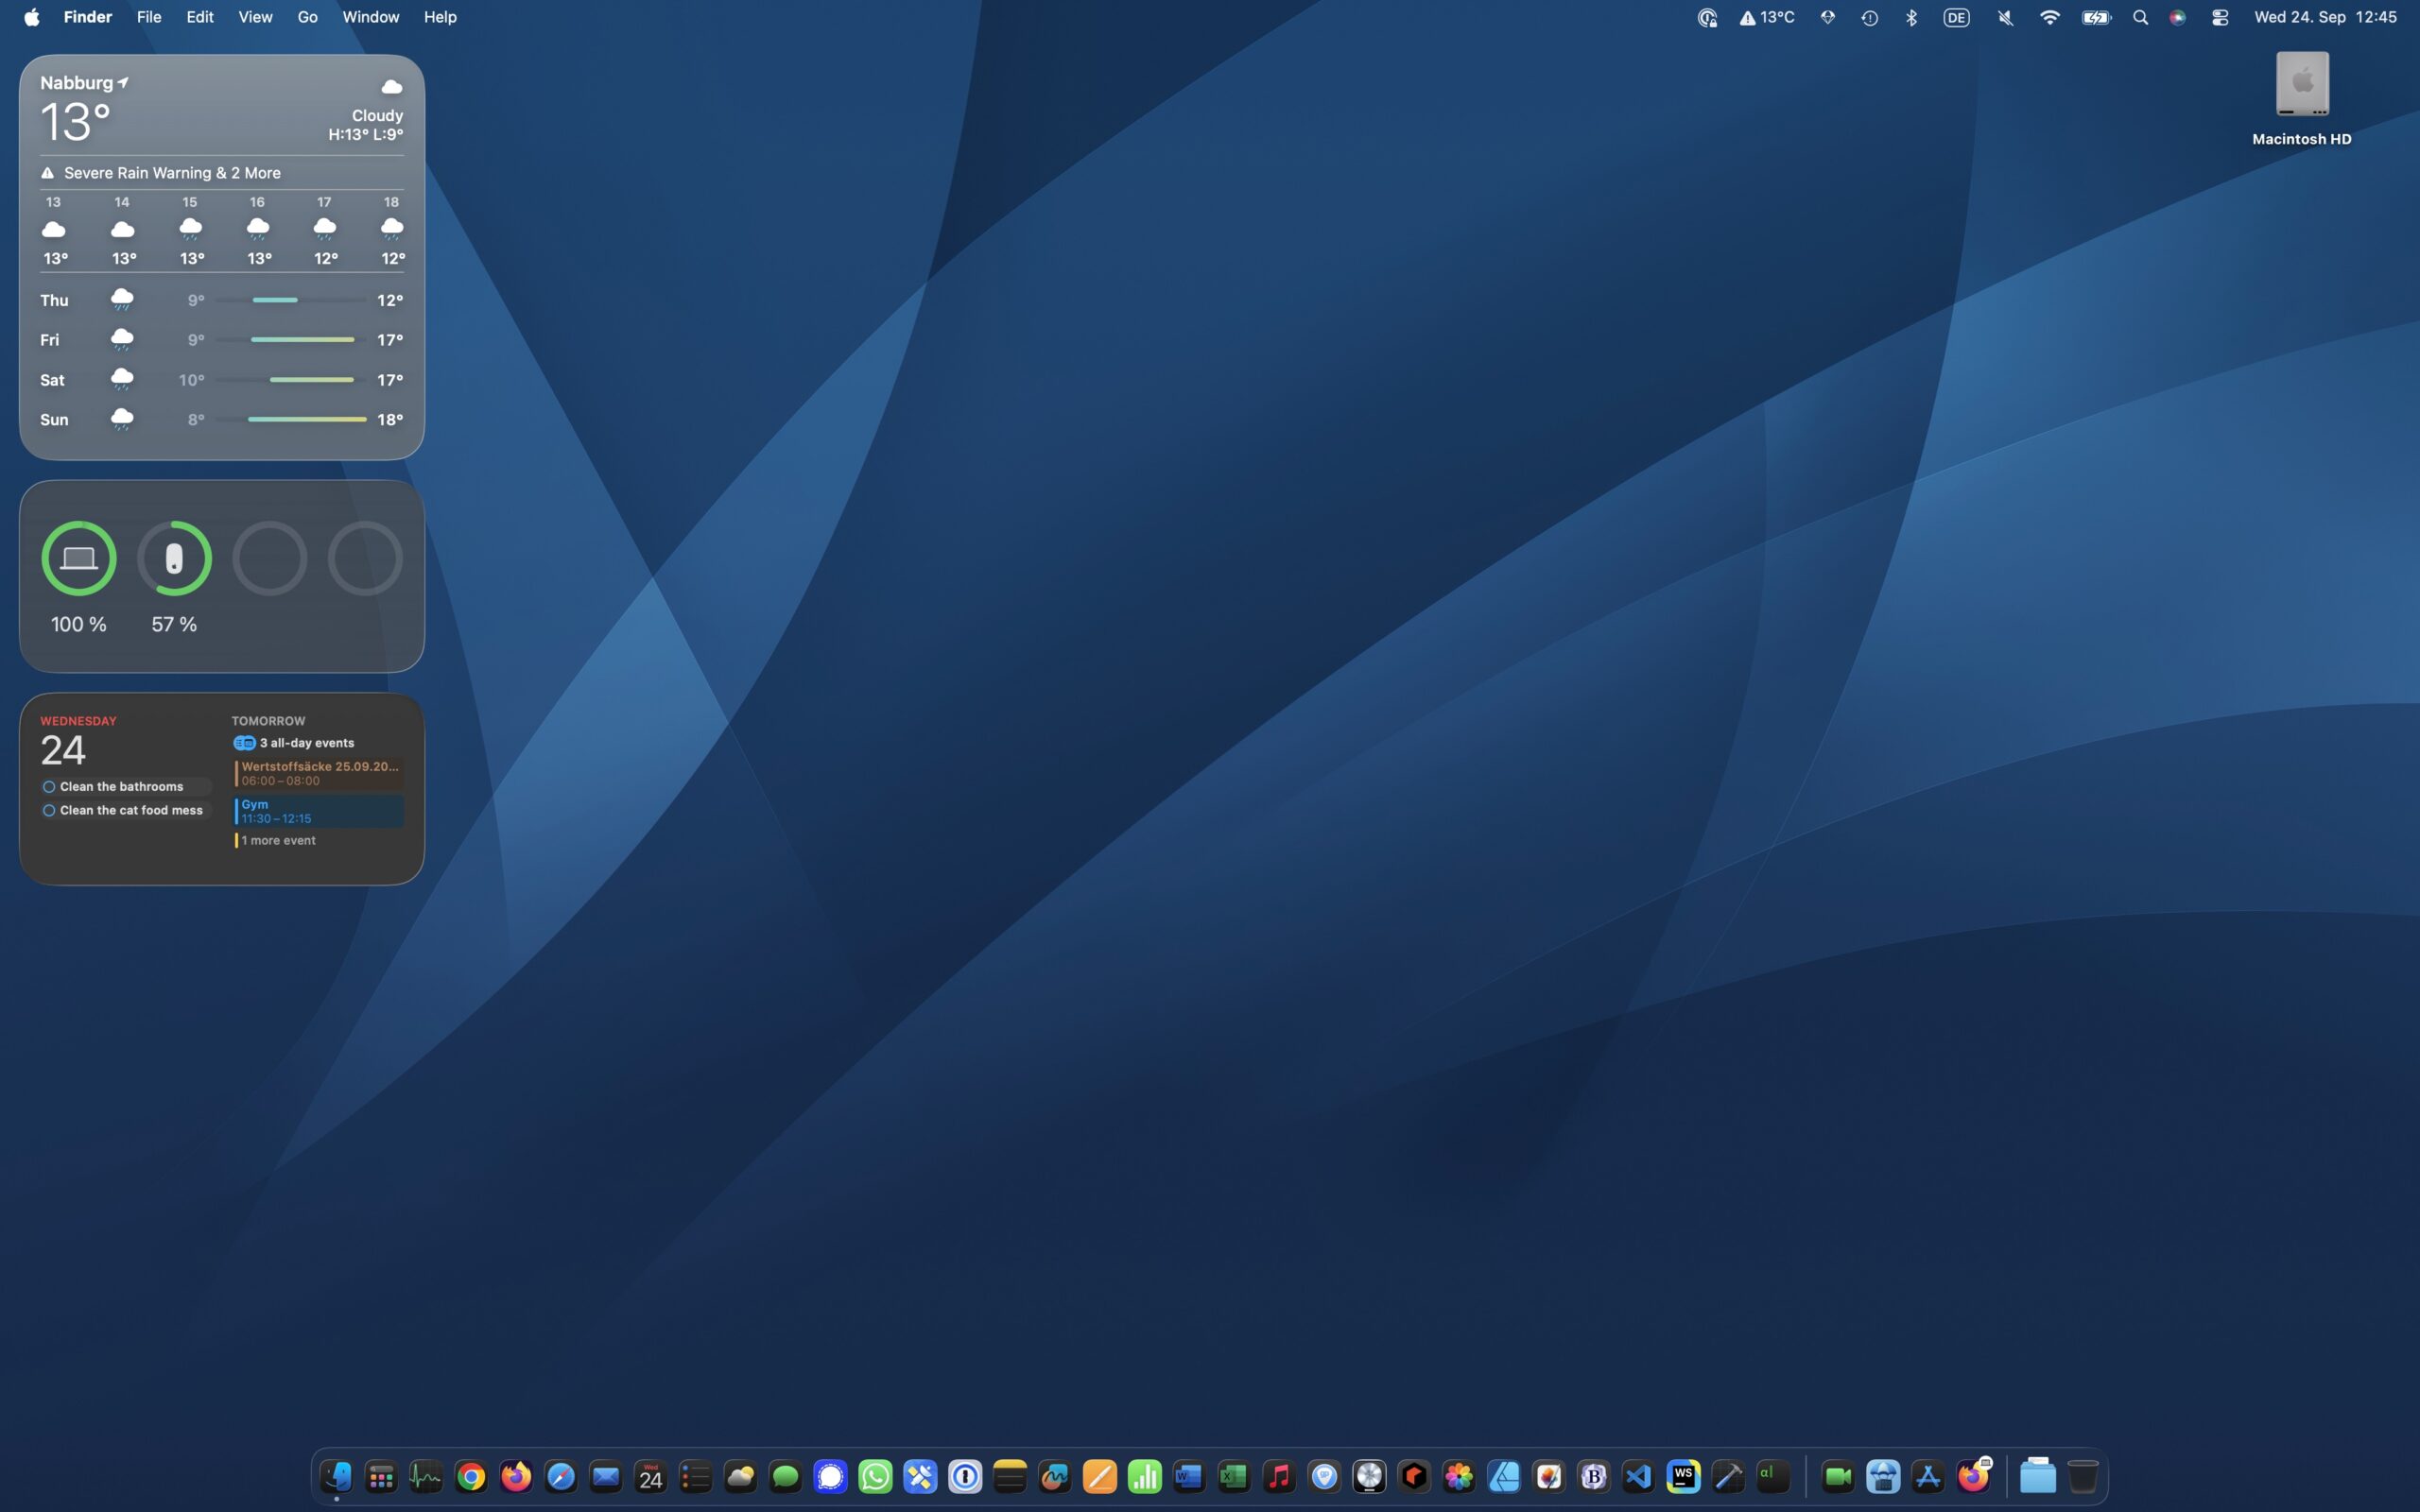Launch WebStorm from the Dock
Viewport: 2420px width, 1512px height.
click(x=1683, y=1476)
